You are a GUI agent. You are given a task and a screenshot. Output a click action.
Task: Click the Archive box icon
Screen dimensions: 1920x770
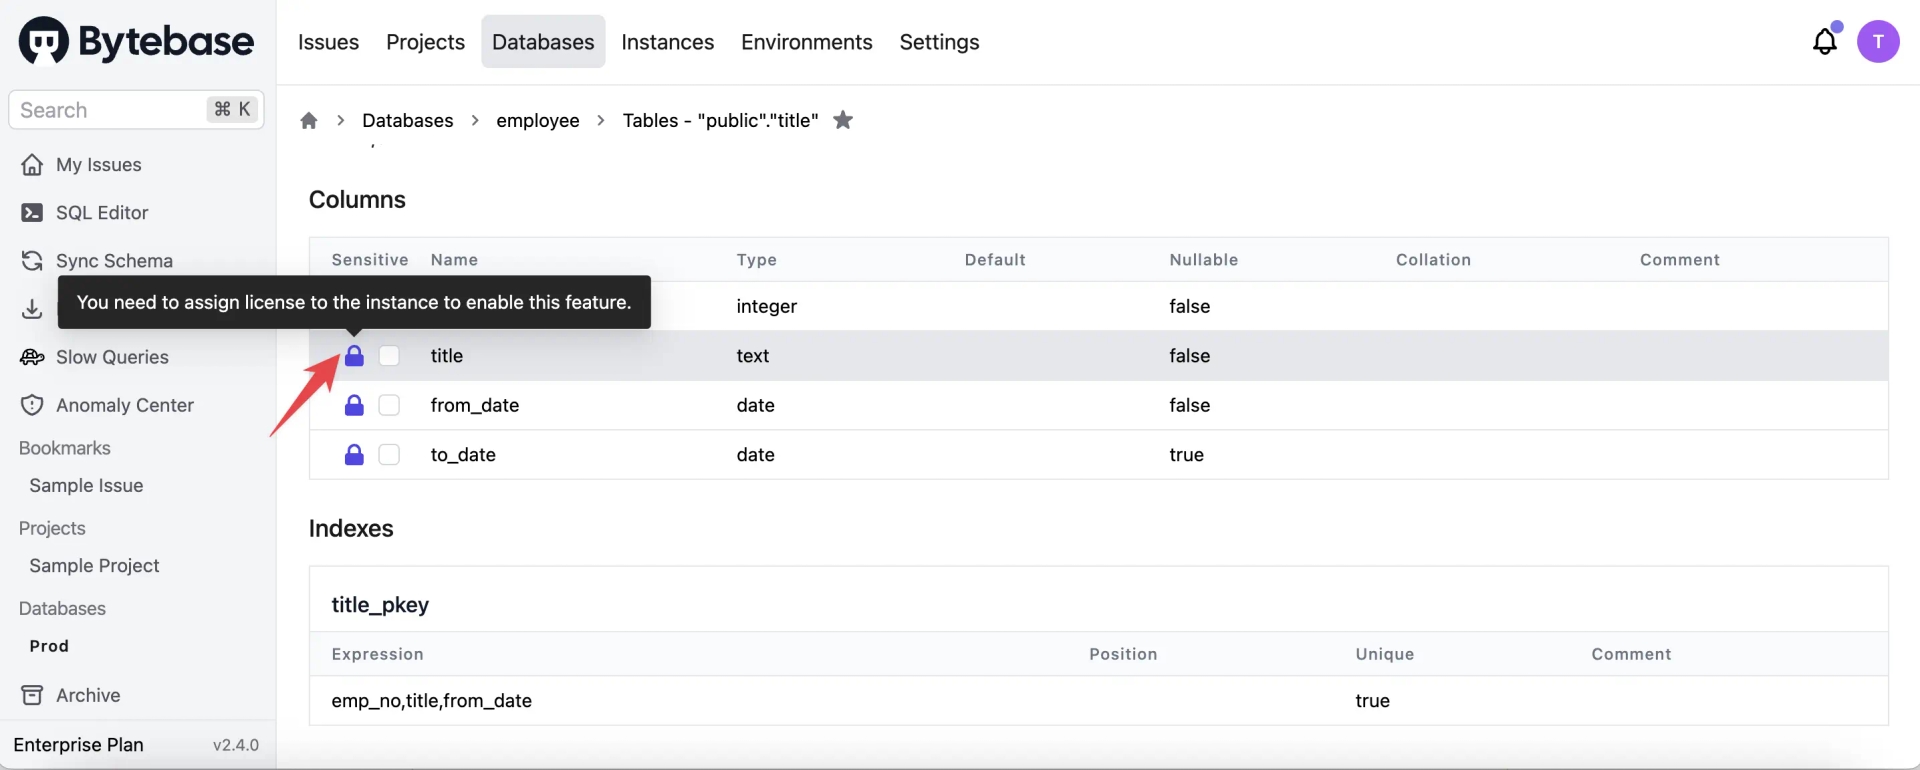coord(32,695)
